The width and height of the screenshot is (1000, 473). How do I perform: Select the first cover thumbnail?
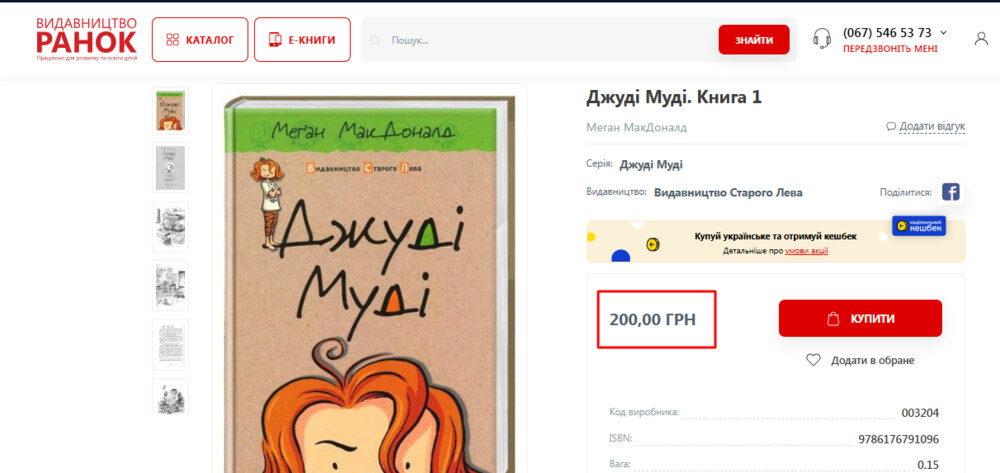[x=170, y=110]
